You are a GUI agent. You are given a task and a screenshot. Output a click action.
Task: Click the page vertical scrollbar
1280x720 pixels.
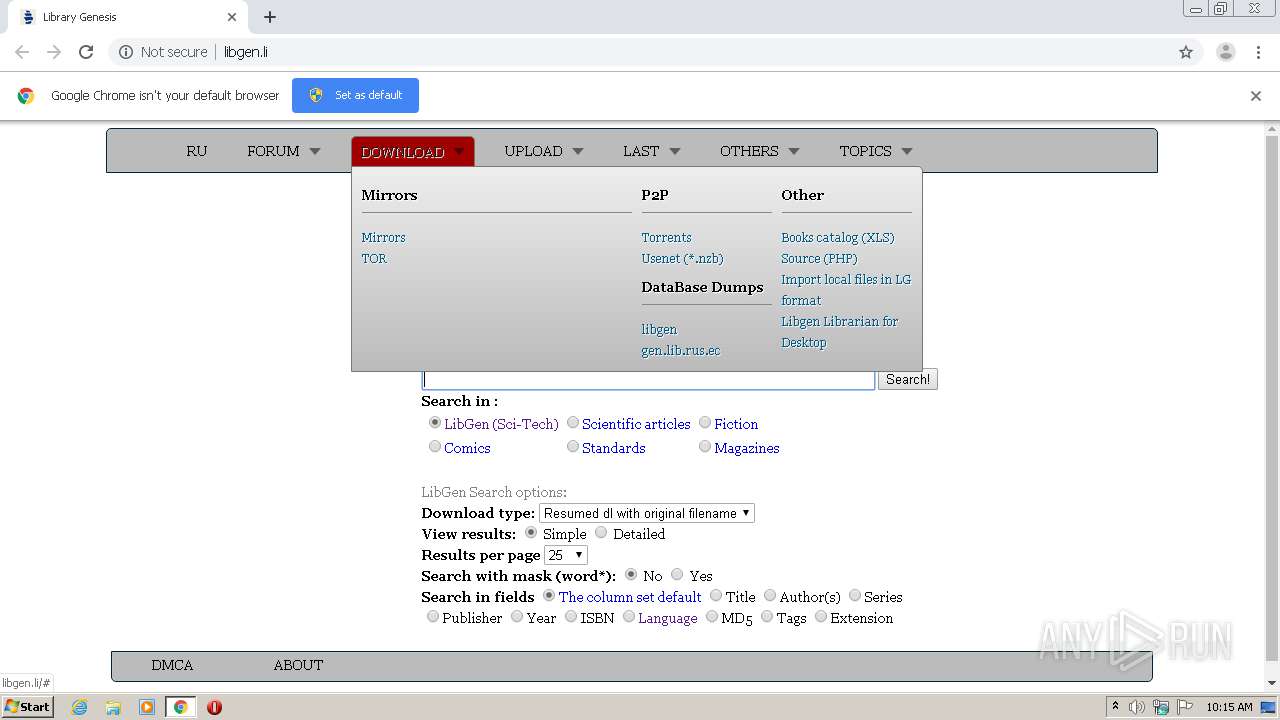1272,400
